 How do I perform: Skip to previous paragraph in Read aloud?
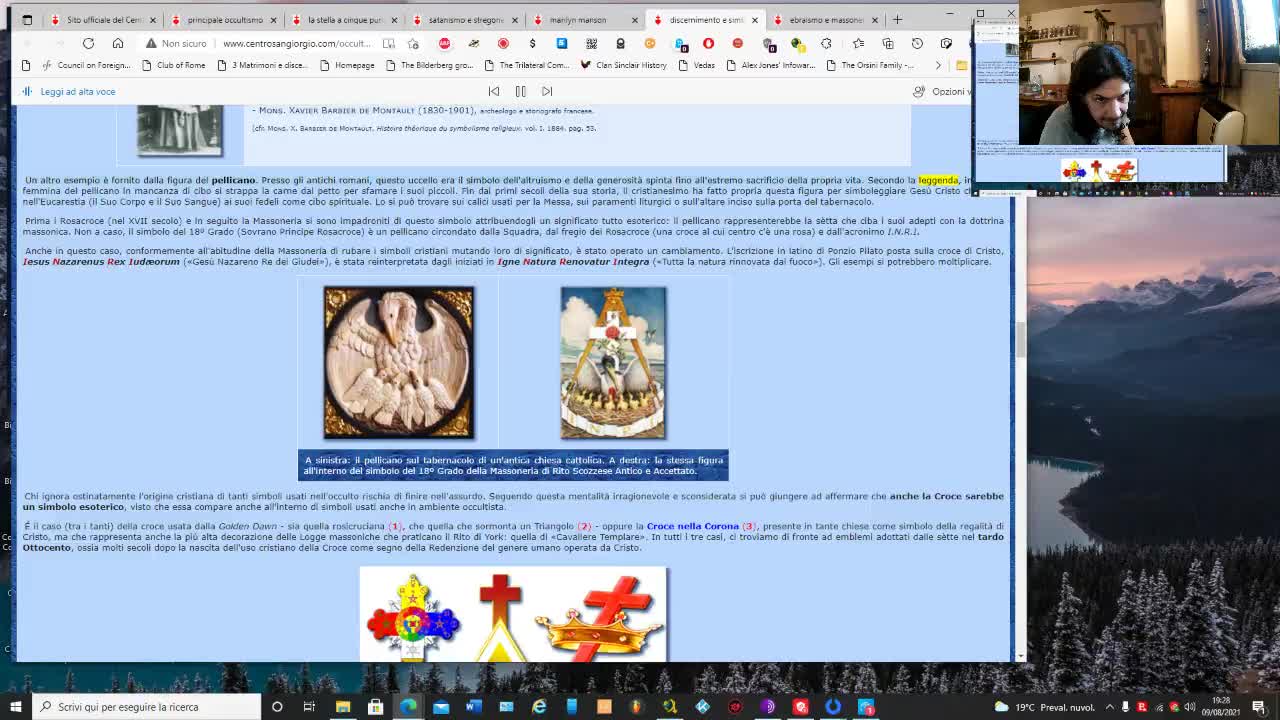coord(493,91)
